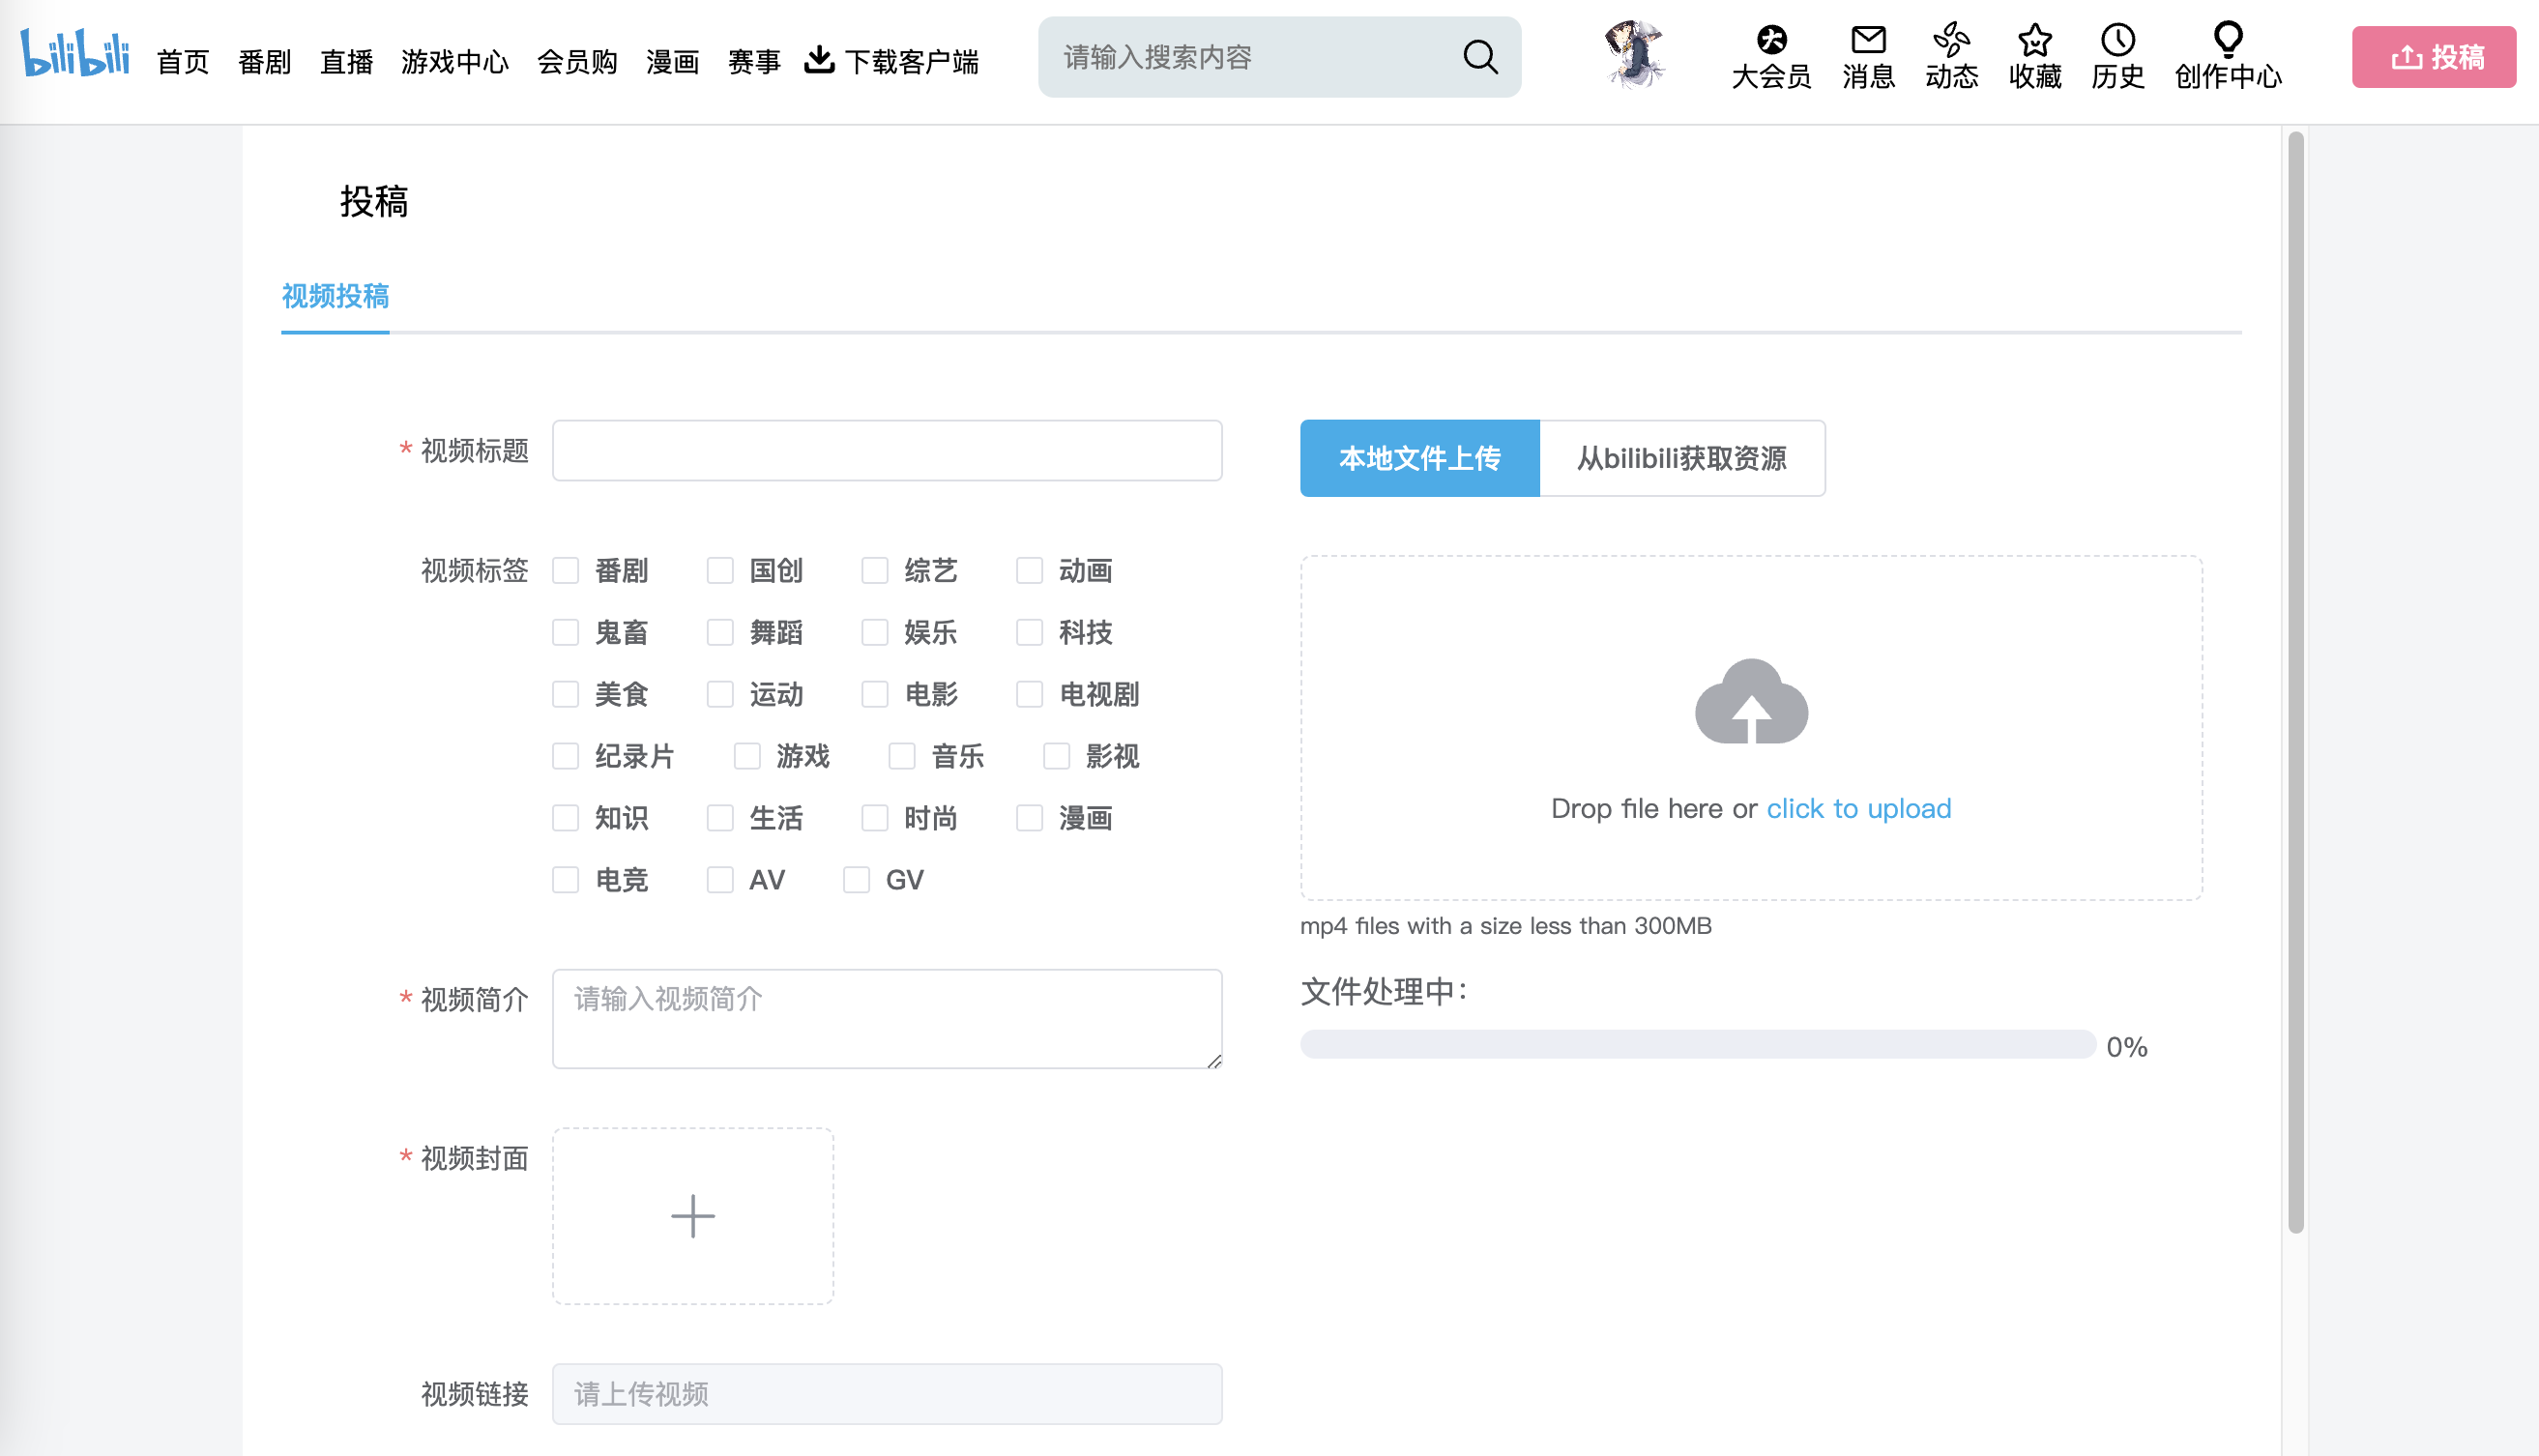Open 动态 pinwheel icon

click(1951, 40)
